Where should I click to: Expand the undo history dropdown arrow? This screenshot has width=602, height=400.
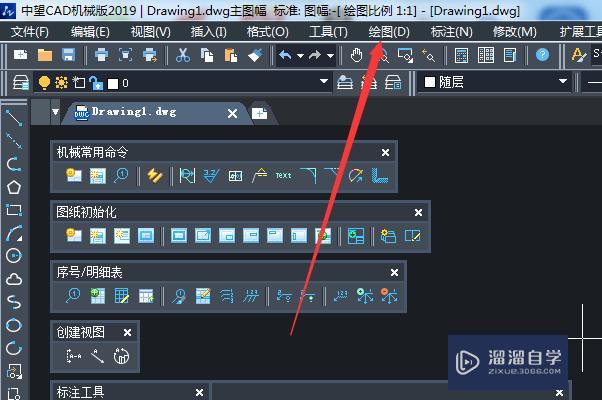coord(301,56)
